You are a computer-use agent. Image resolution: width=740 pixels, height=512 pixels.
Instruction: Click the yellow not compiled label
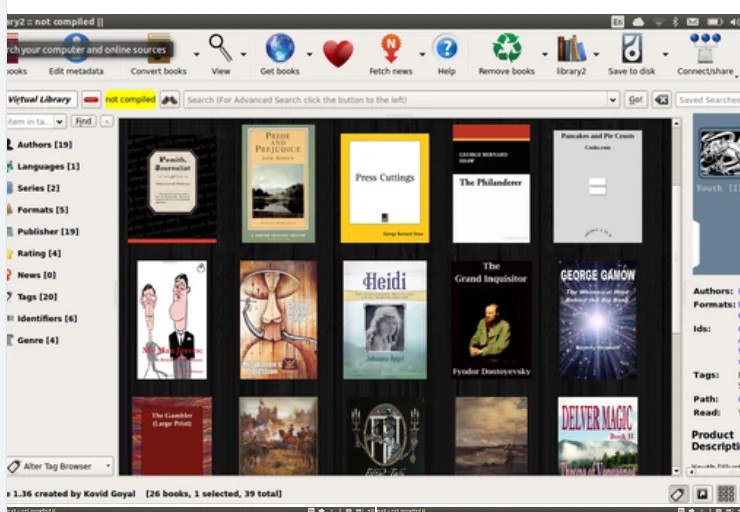click(130, 100)
